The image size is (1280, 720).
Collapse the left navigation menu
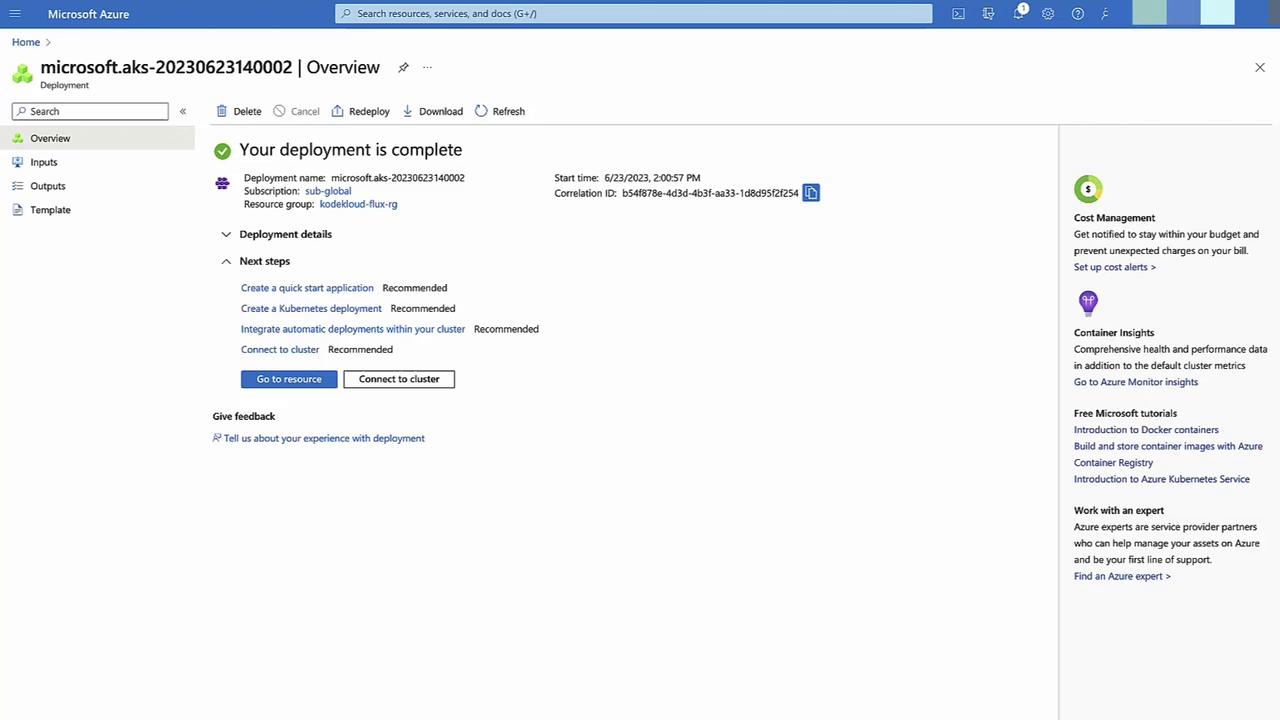click(183, 111)
